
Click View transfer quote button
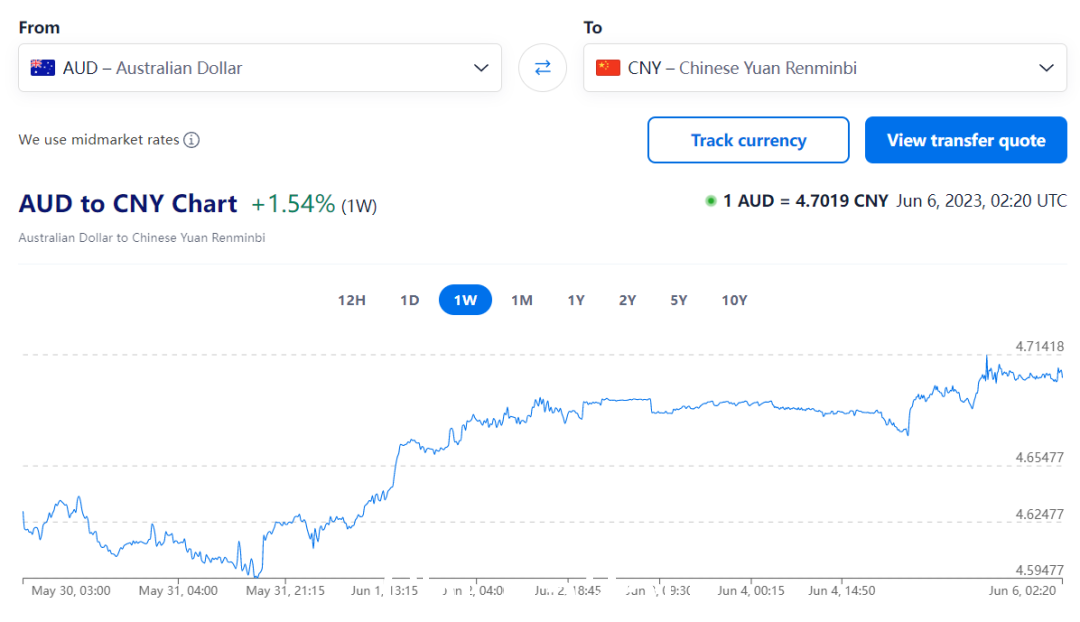[x=966, y=140]
